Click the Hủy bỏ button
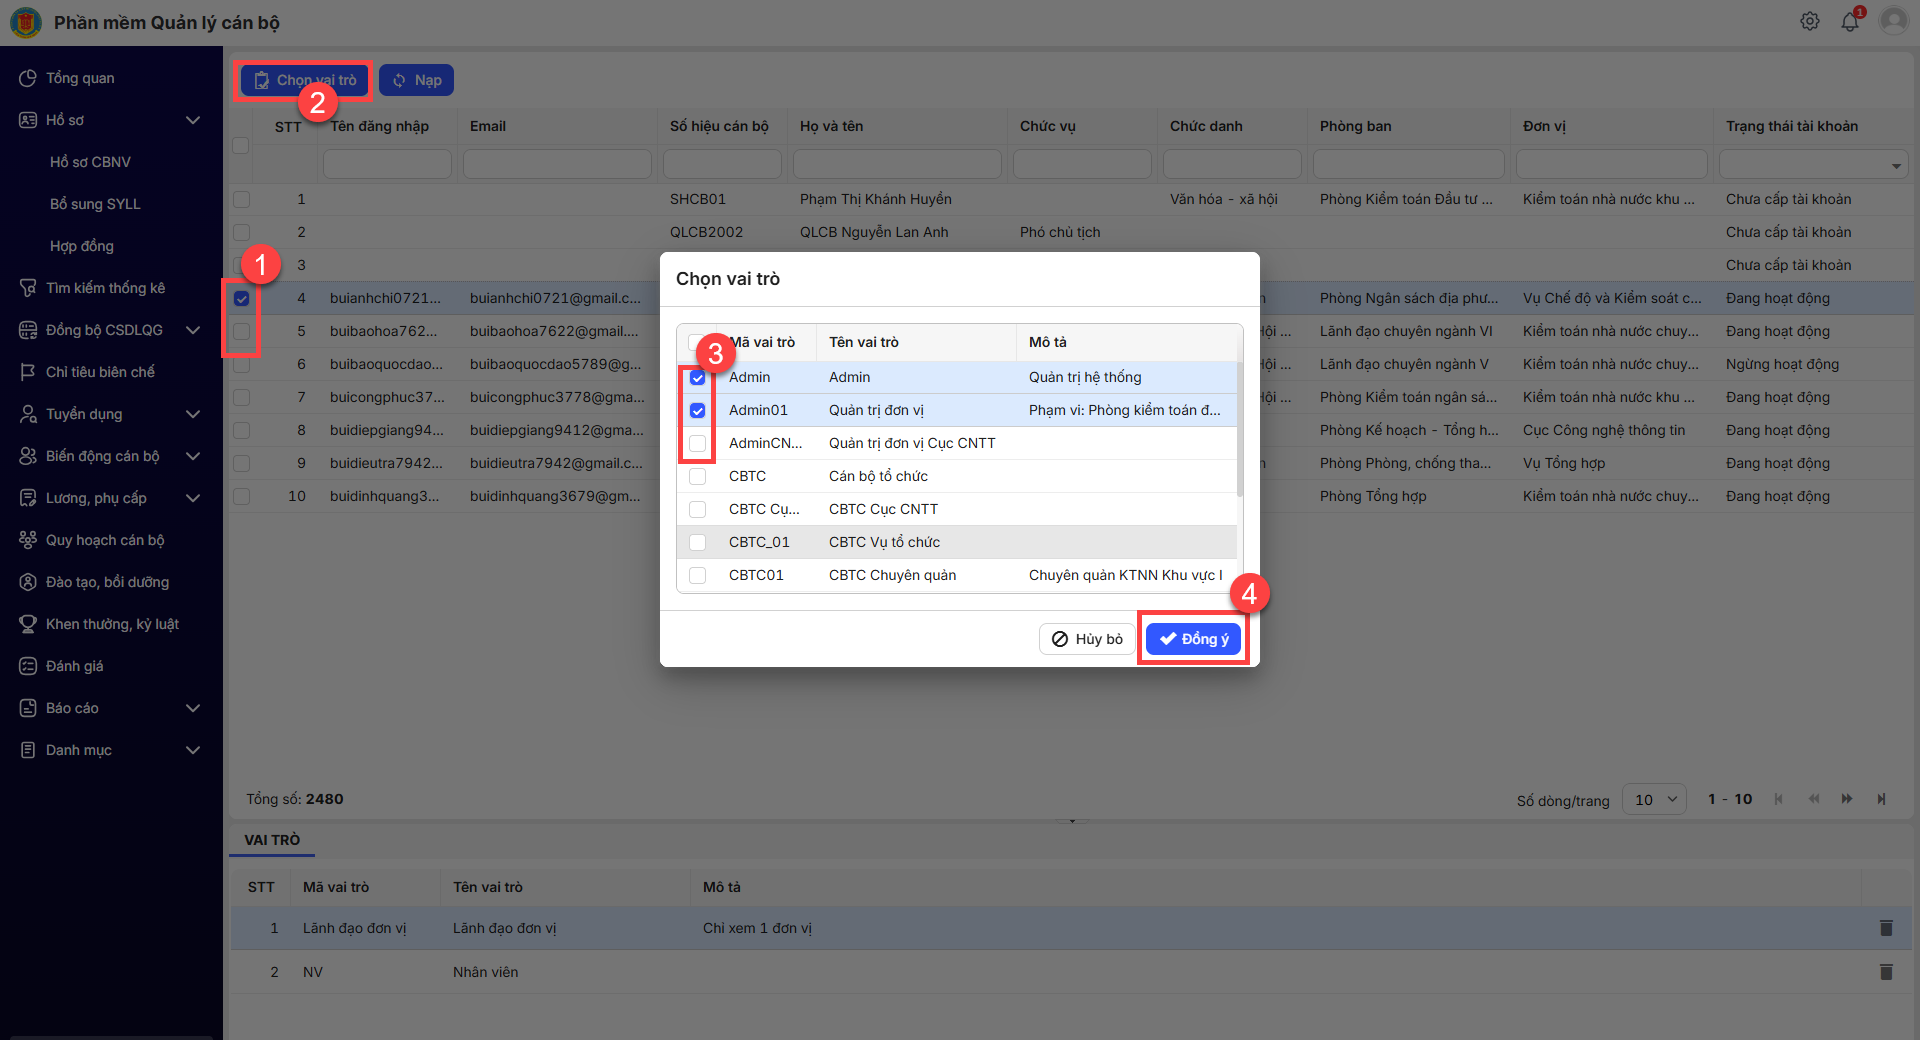This screenshot has height=1040, width=1920. 1087,639
